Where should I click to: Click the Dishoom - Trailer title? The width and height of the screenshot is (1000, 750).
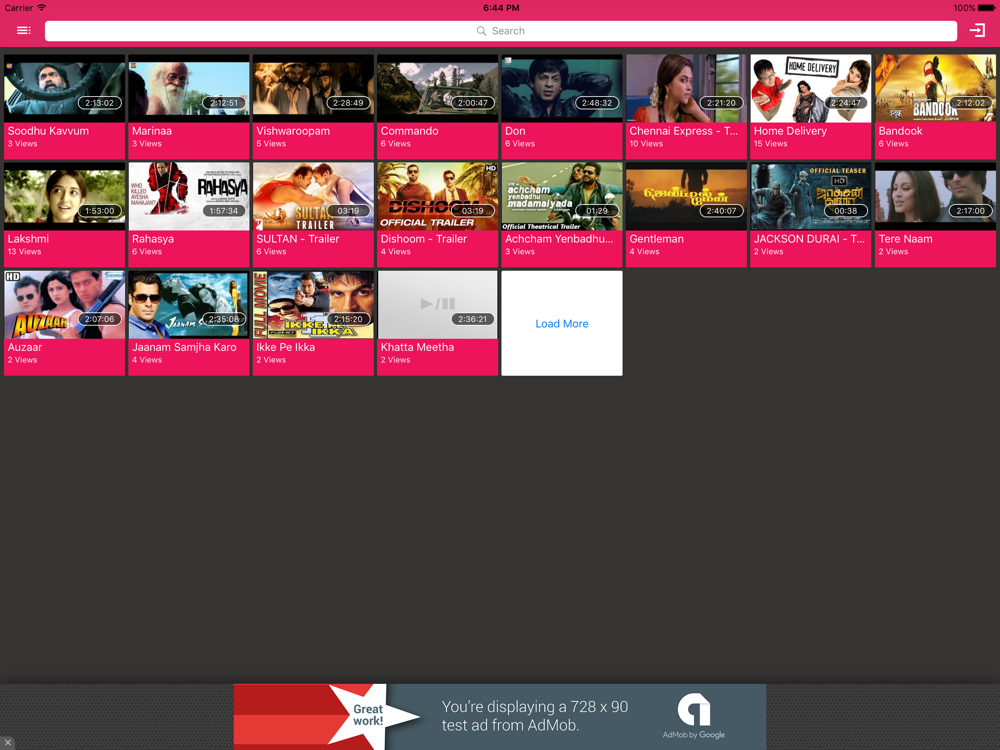click(424, 239)
